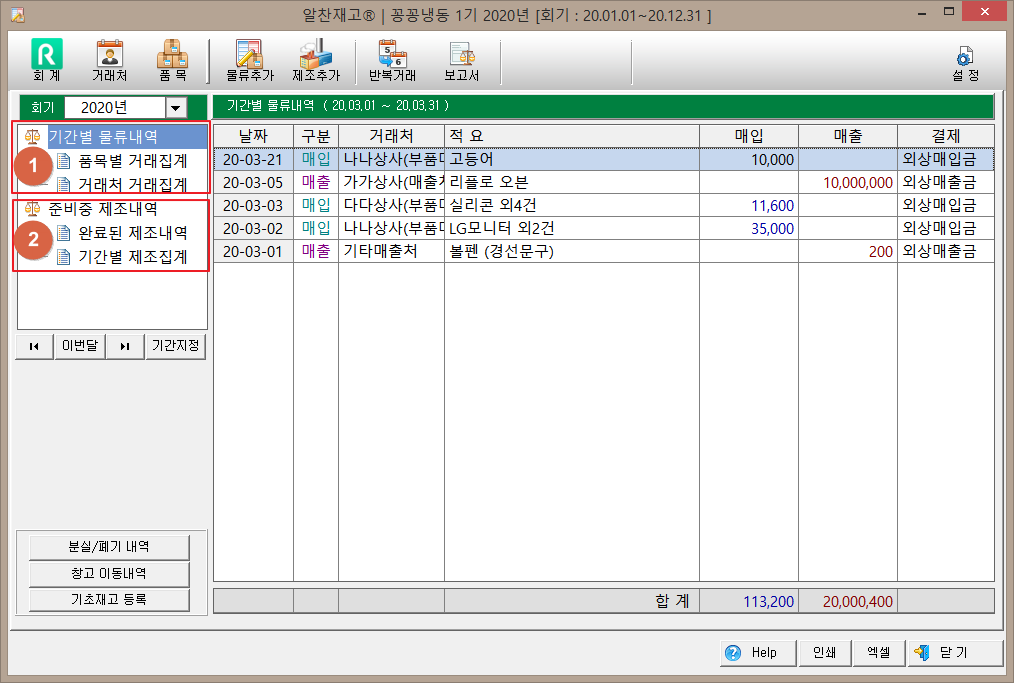1014x683 pixels.
Task: Open 창고 이동내역 button
Action: (x=109, y=574)
